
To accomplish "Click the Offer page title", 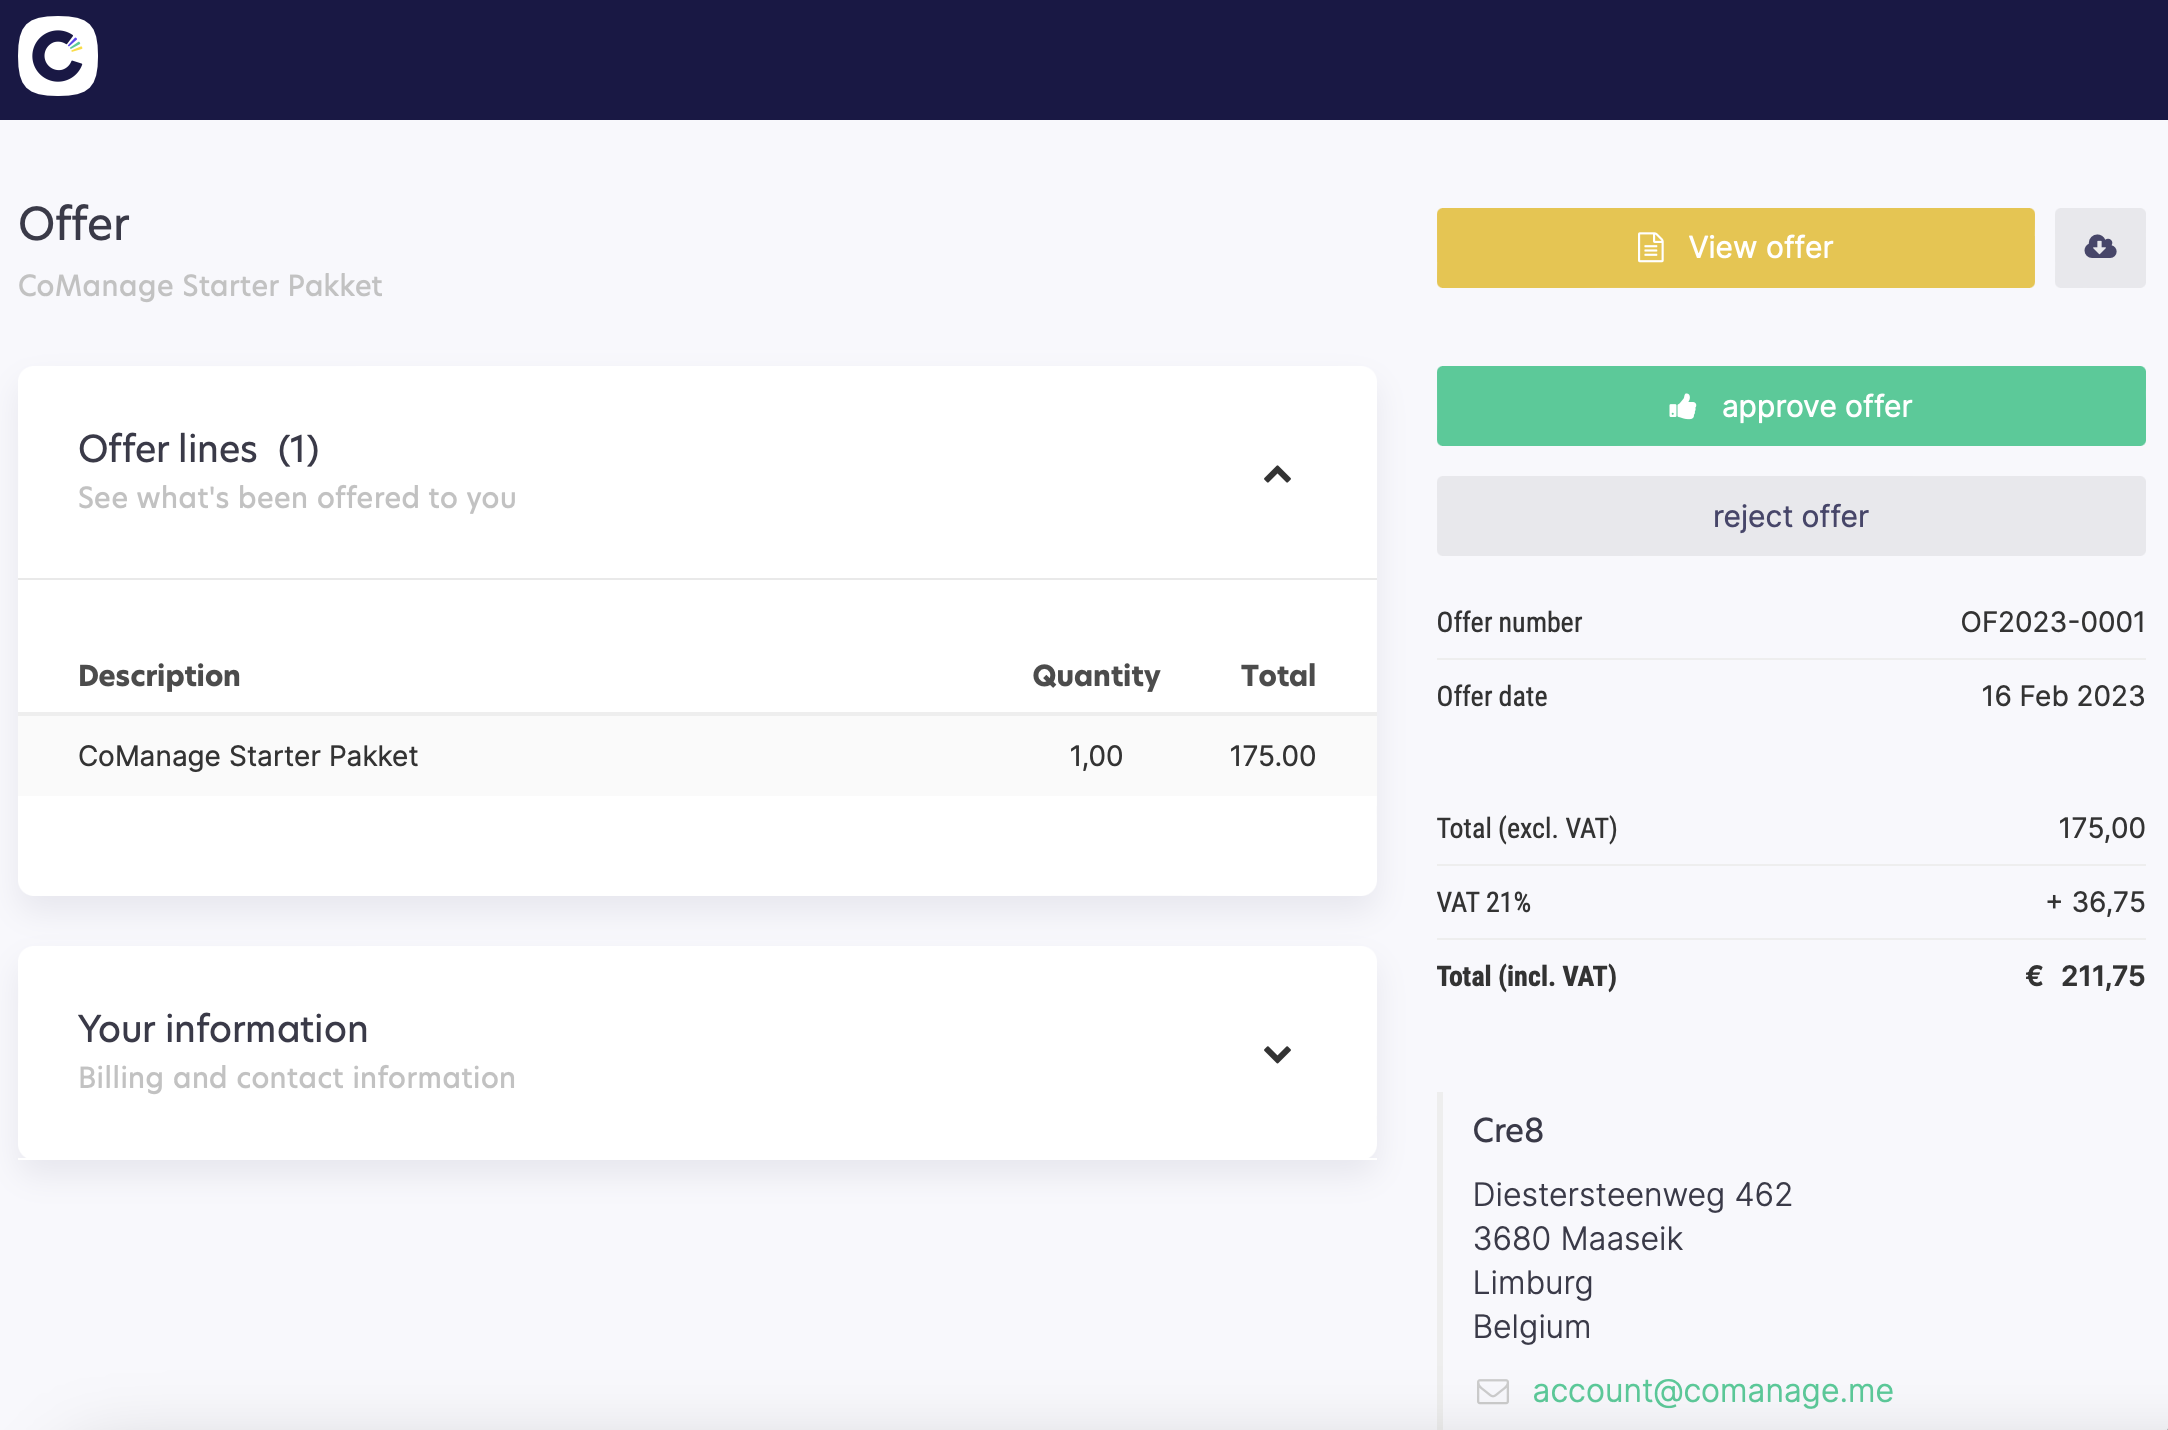I will coord(74,224).
